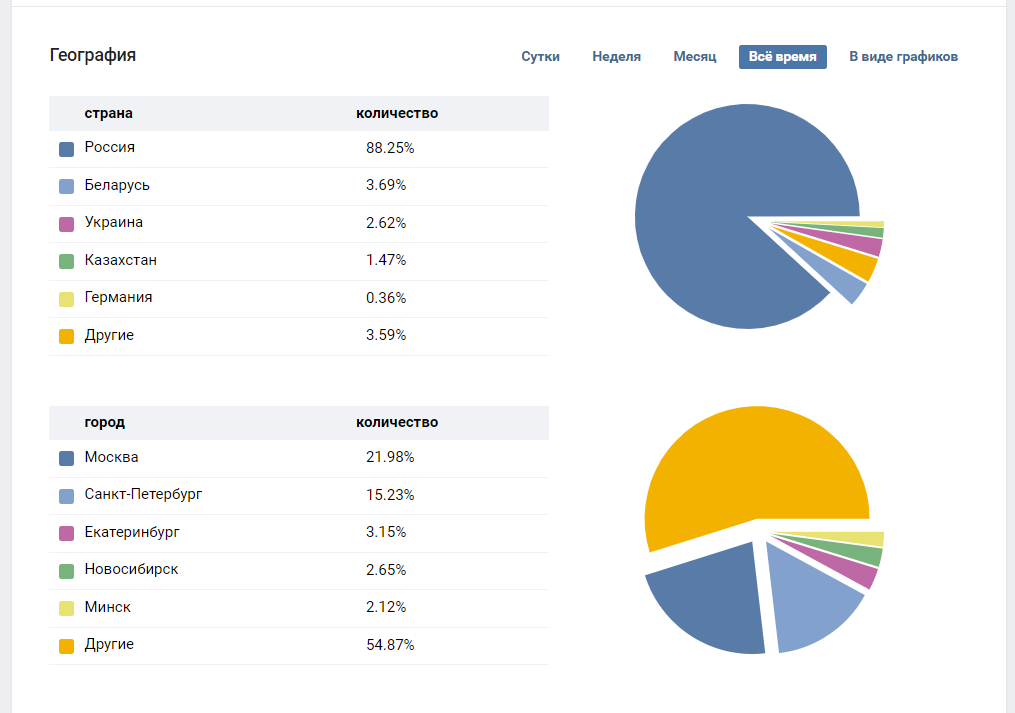
Task: Open the Месяц period tab
Action: coord(695,57)
